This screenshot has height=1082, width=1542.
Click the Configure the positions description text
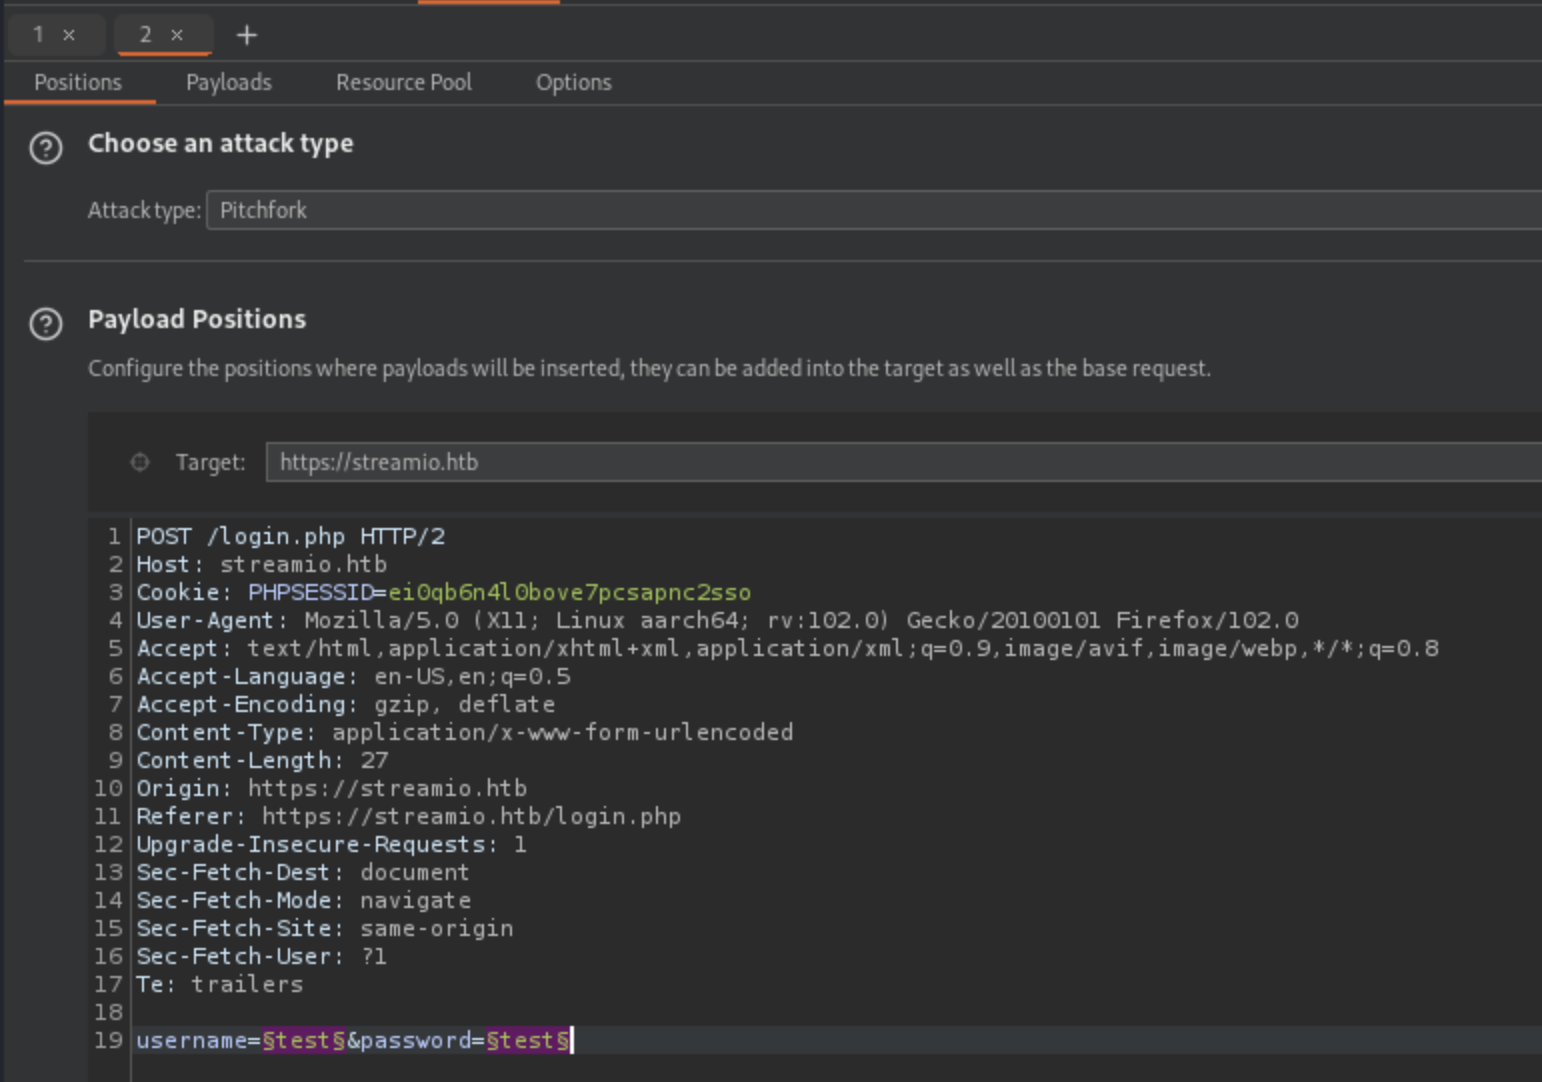point(649,368)
